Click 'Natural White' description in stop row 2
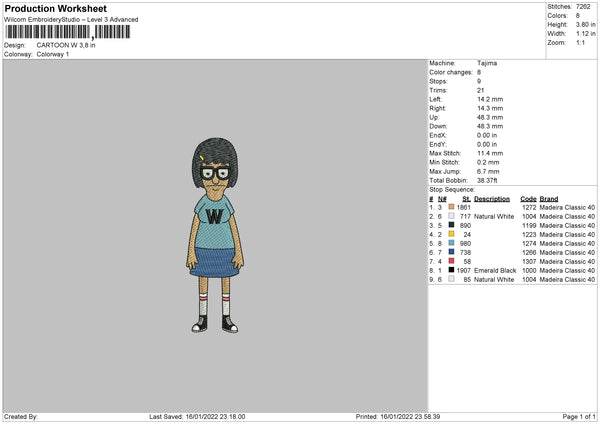 tap(494, 217)
